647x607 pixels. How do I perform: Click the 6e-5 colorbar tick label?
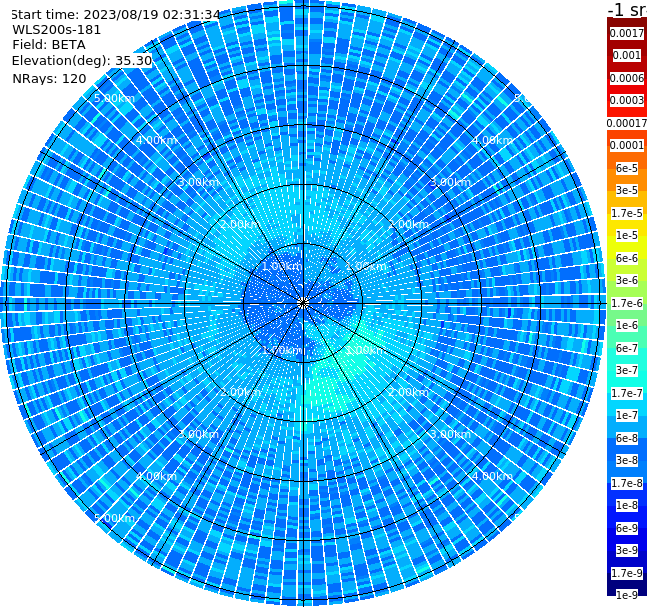pyautogui.click(x=627, y=168)
